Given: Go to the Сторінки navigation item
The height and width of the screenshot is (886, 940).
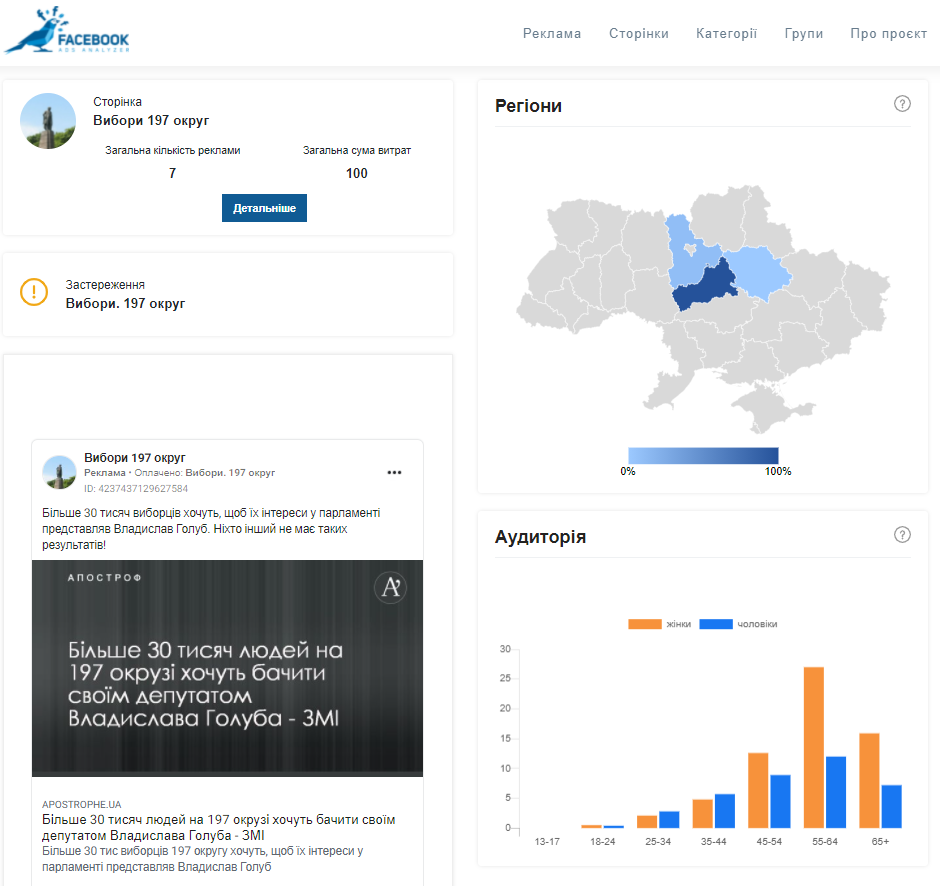Looking at the screenshot, I should click(x=639, y=33).
